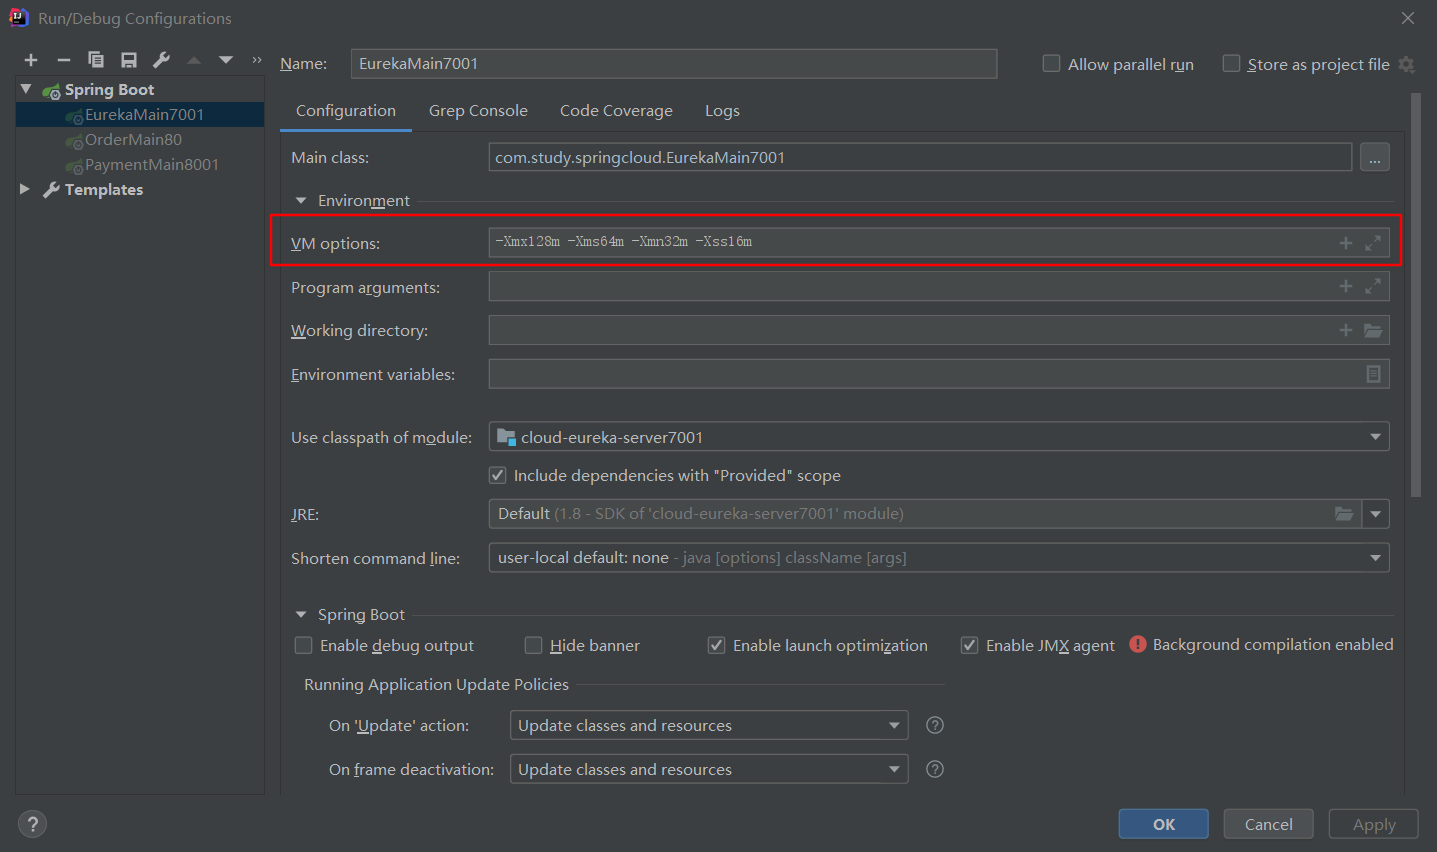Image resolution: width=1437 pixels, height=852 pixels.
Task: Edit environment variables via list icon
Action: tap(1374, 374)
